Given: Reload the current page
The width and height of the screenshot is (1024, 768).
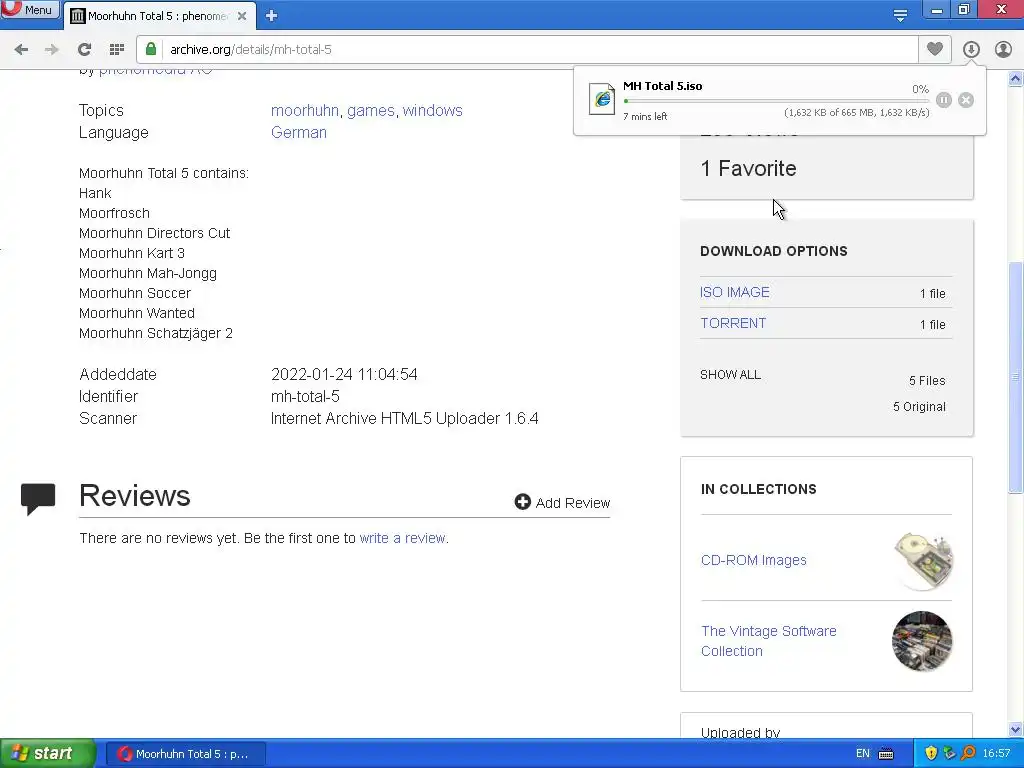Looking at the screenshot, I should click(84, 49).
